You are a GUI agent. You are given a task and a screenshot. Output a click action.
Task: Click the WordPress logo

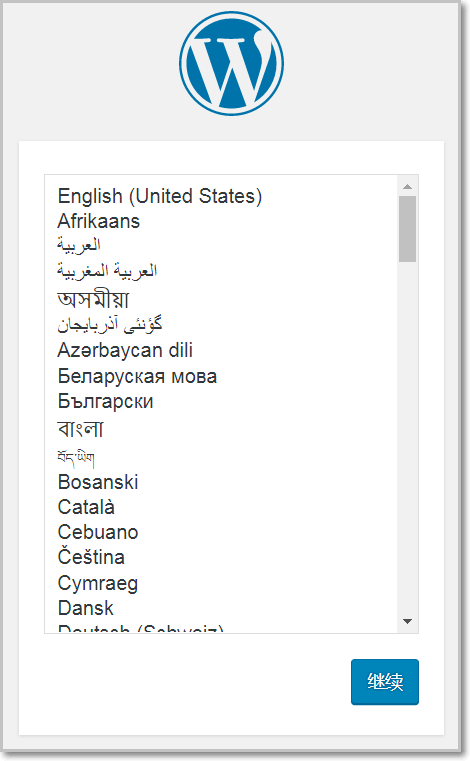pos(232,64)
